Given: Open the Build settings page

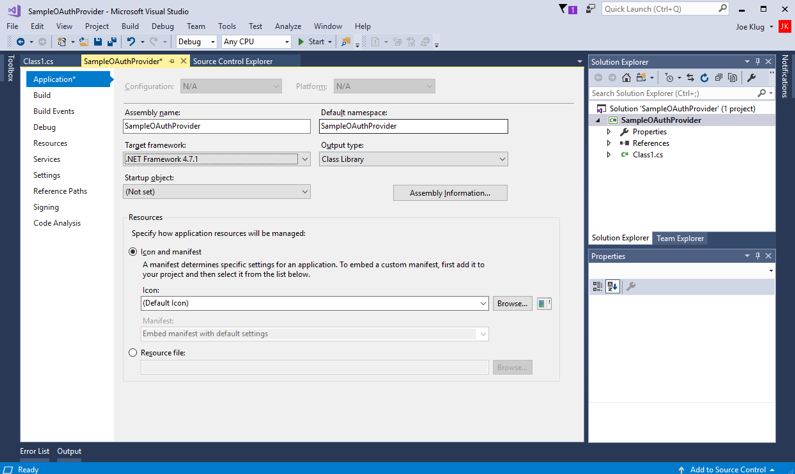Looking at the screenshot, I should click(x=42, y=95).
